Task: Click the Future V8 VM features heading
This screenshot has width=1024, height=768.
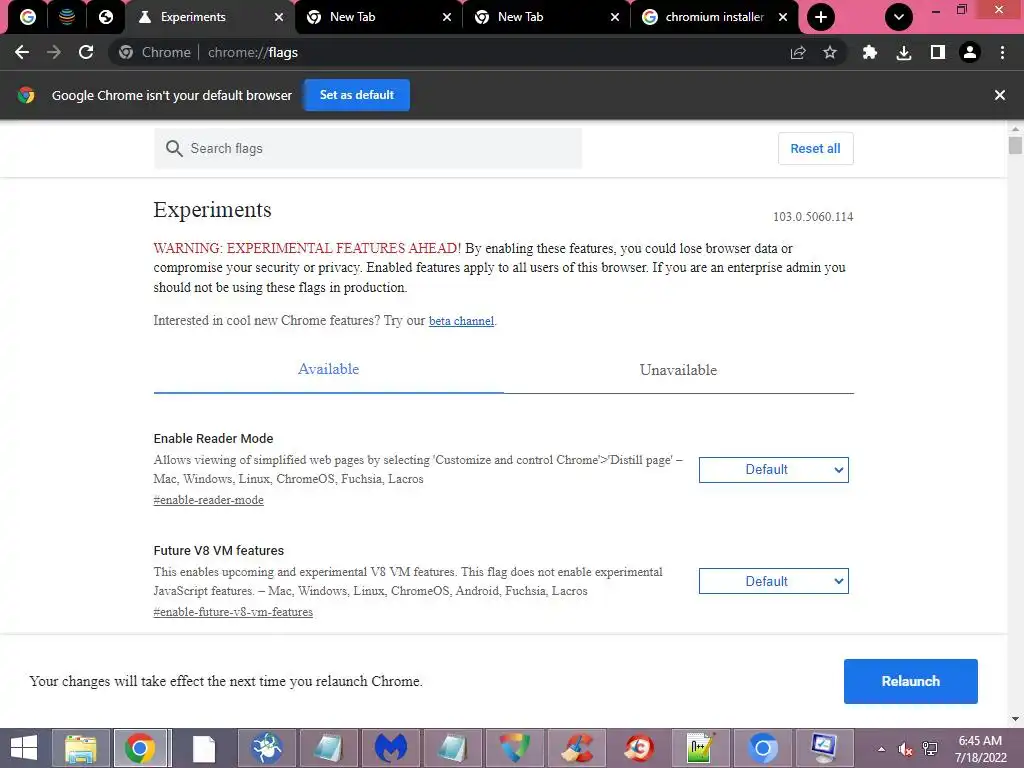Action: [x=218, y=551]
